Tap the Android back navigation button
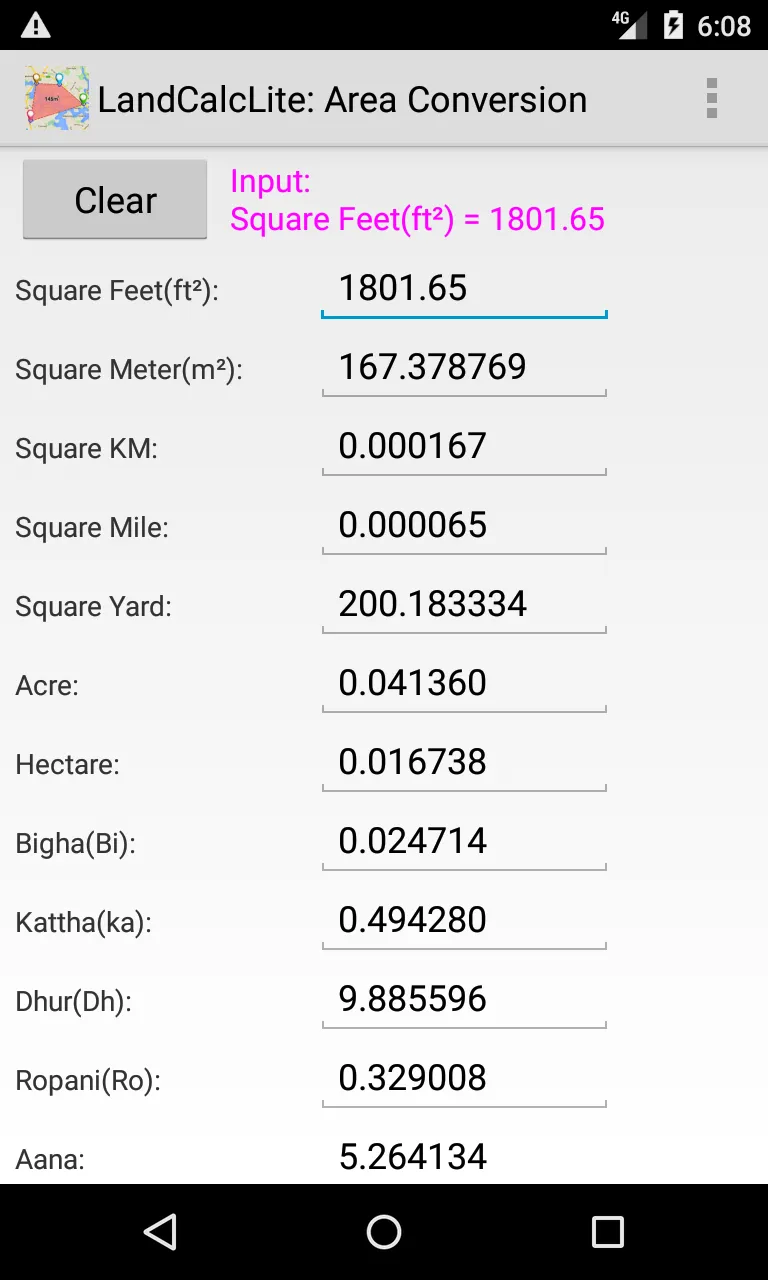Screen dimensions: 768x1280 (160, 1232)
